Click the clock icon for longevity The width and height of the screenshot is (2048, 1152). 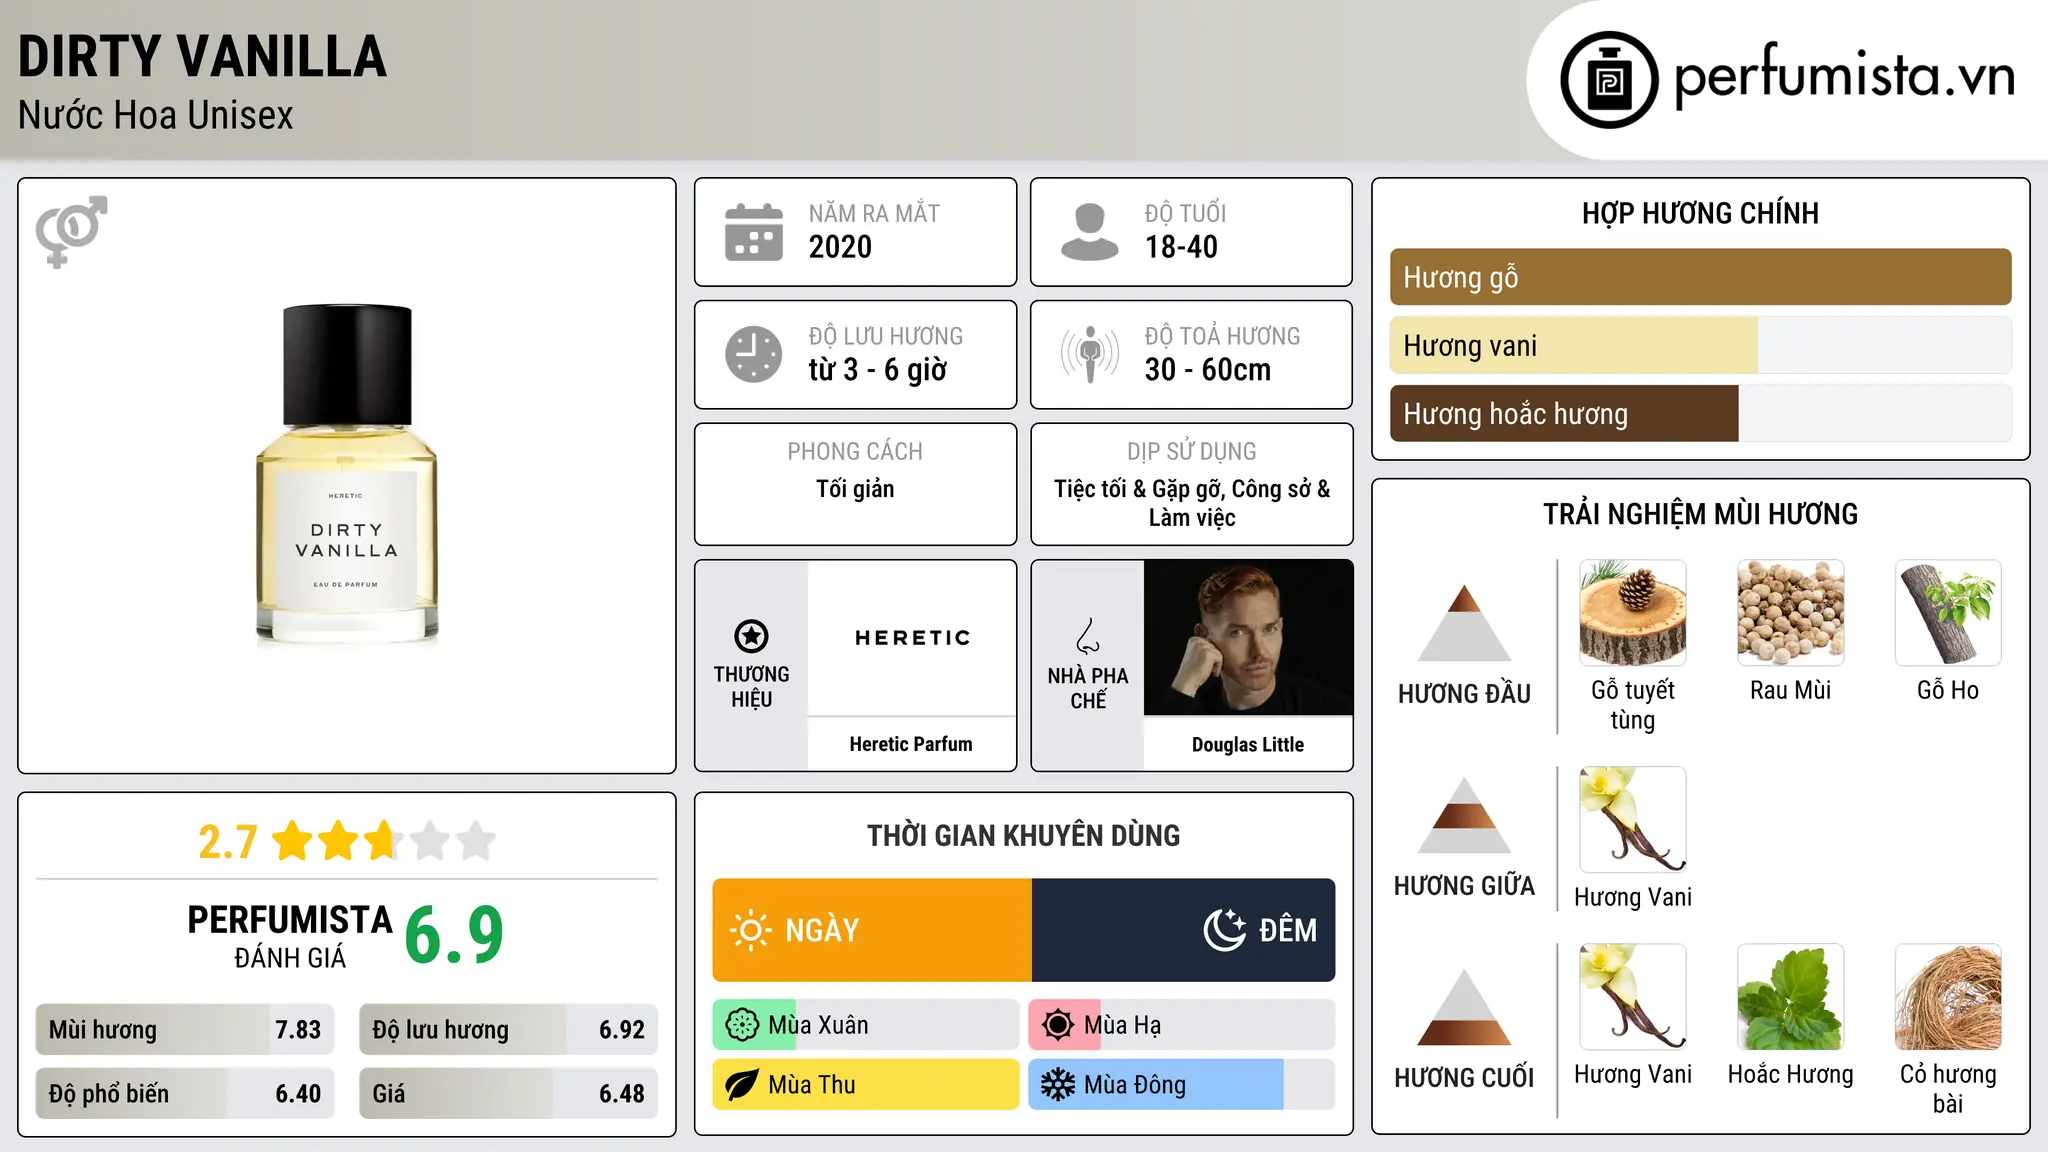coord(754,354)
